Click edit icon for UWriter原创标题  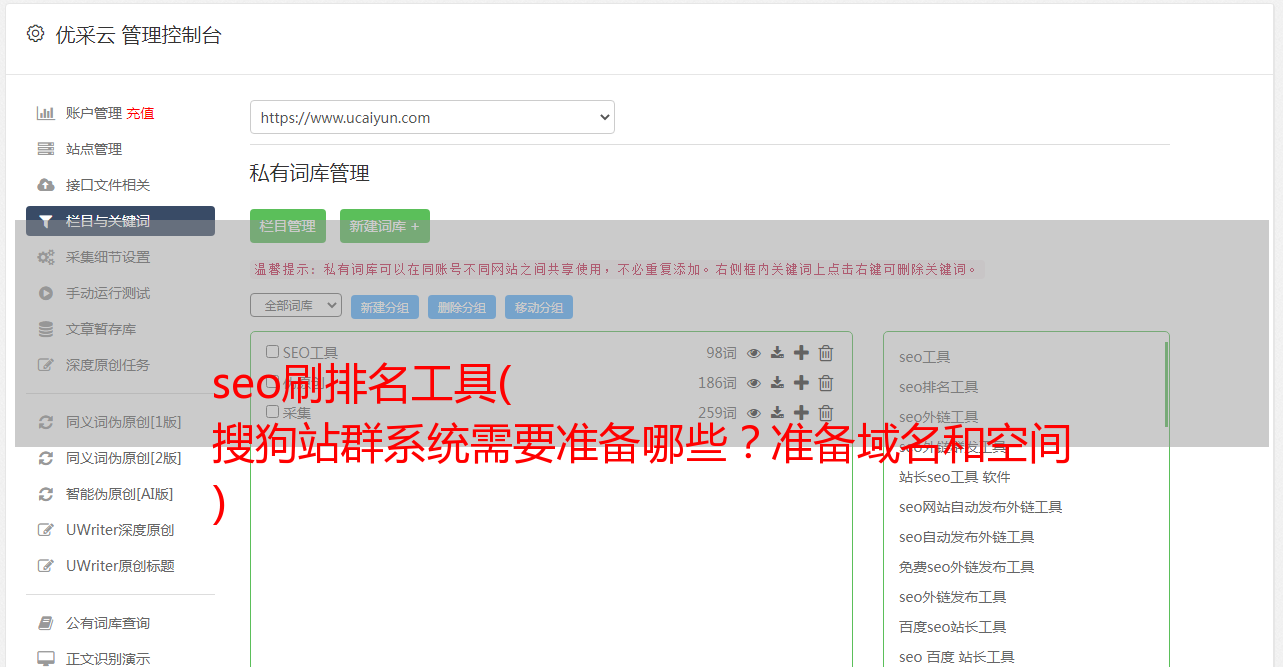(46, 566)
